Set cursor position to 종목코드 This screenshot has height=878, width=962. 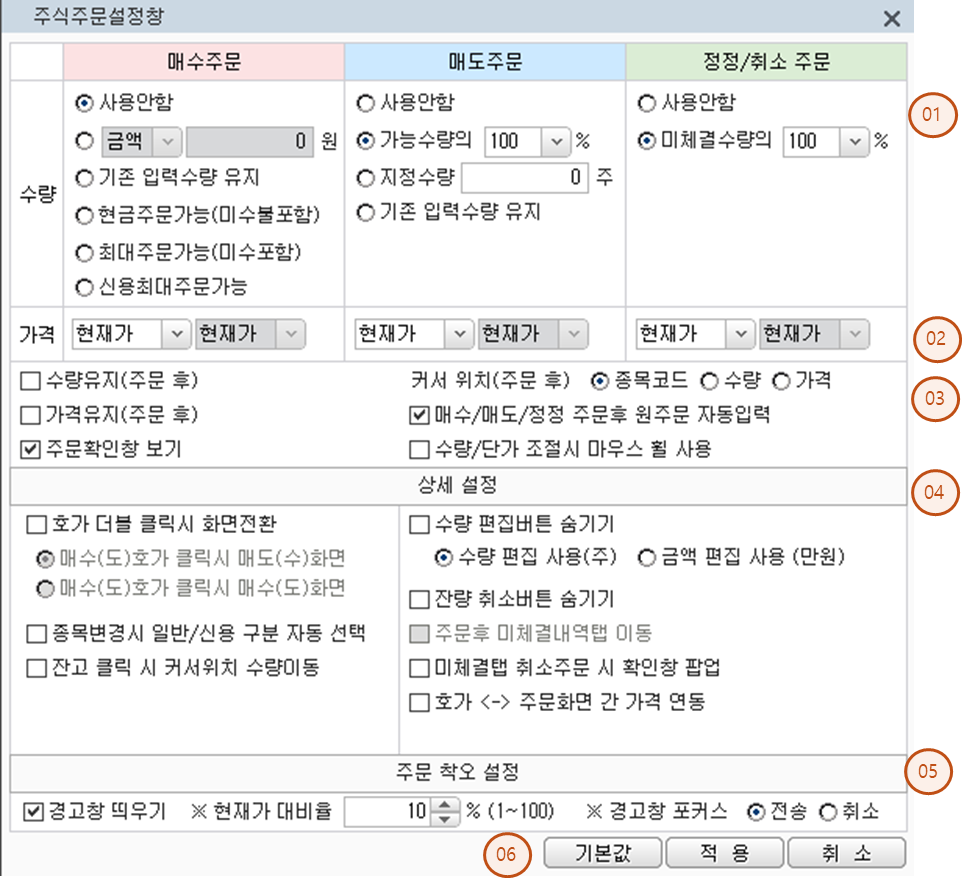(599, 382)
